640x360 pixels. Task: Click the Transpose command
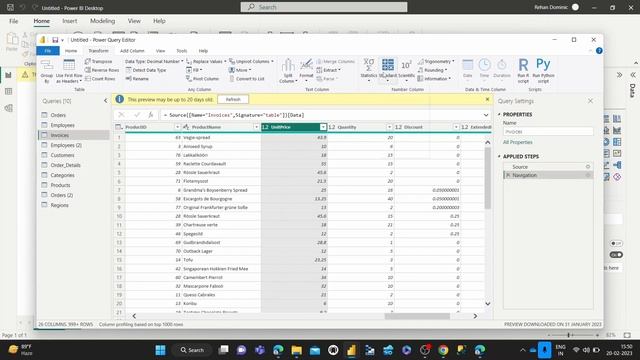pos(98,61)
